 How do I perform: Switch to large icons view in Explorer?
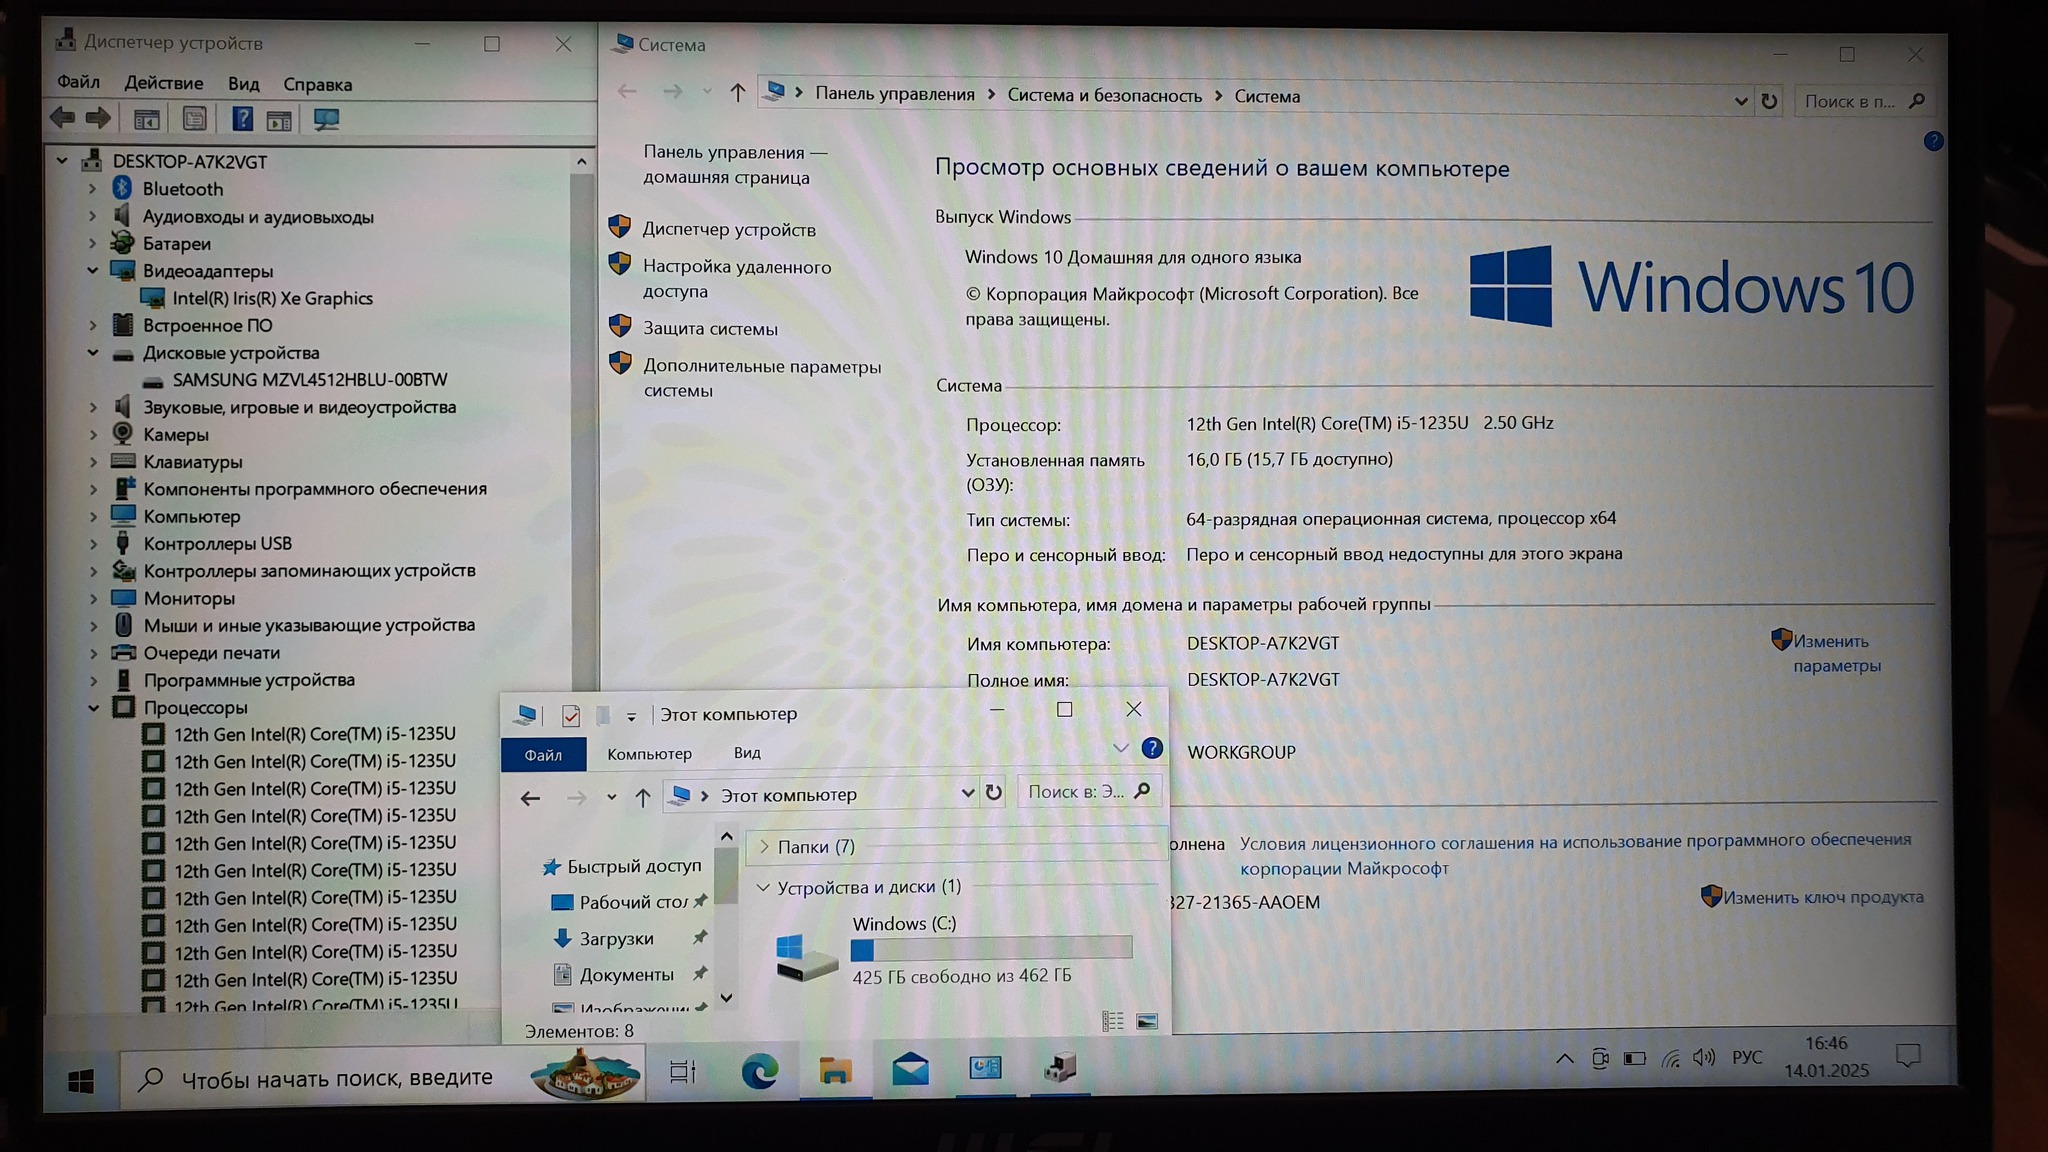(1147, 1021)
